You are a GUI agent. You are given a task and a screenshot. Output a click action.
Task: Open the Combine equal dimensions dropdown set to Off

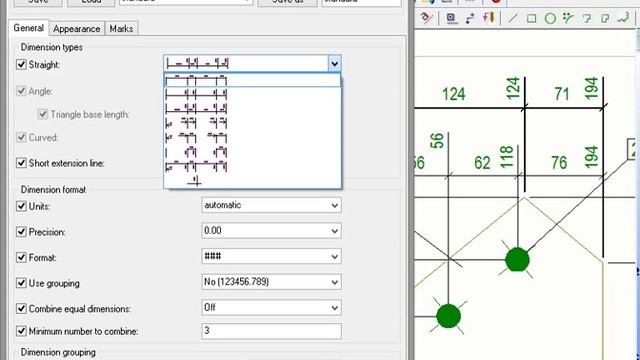pos(271,308)
